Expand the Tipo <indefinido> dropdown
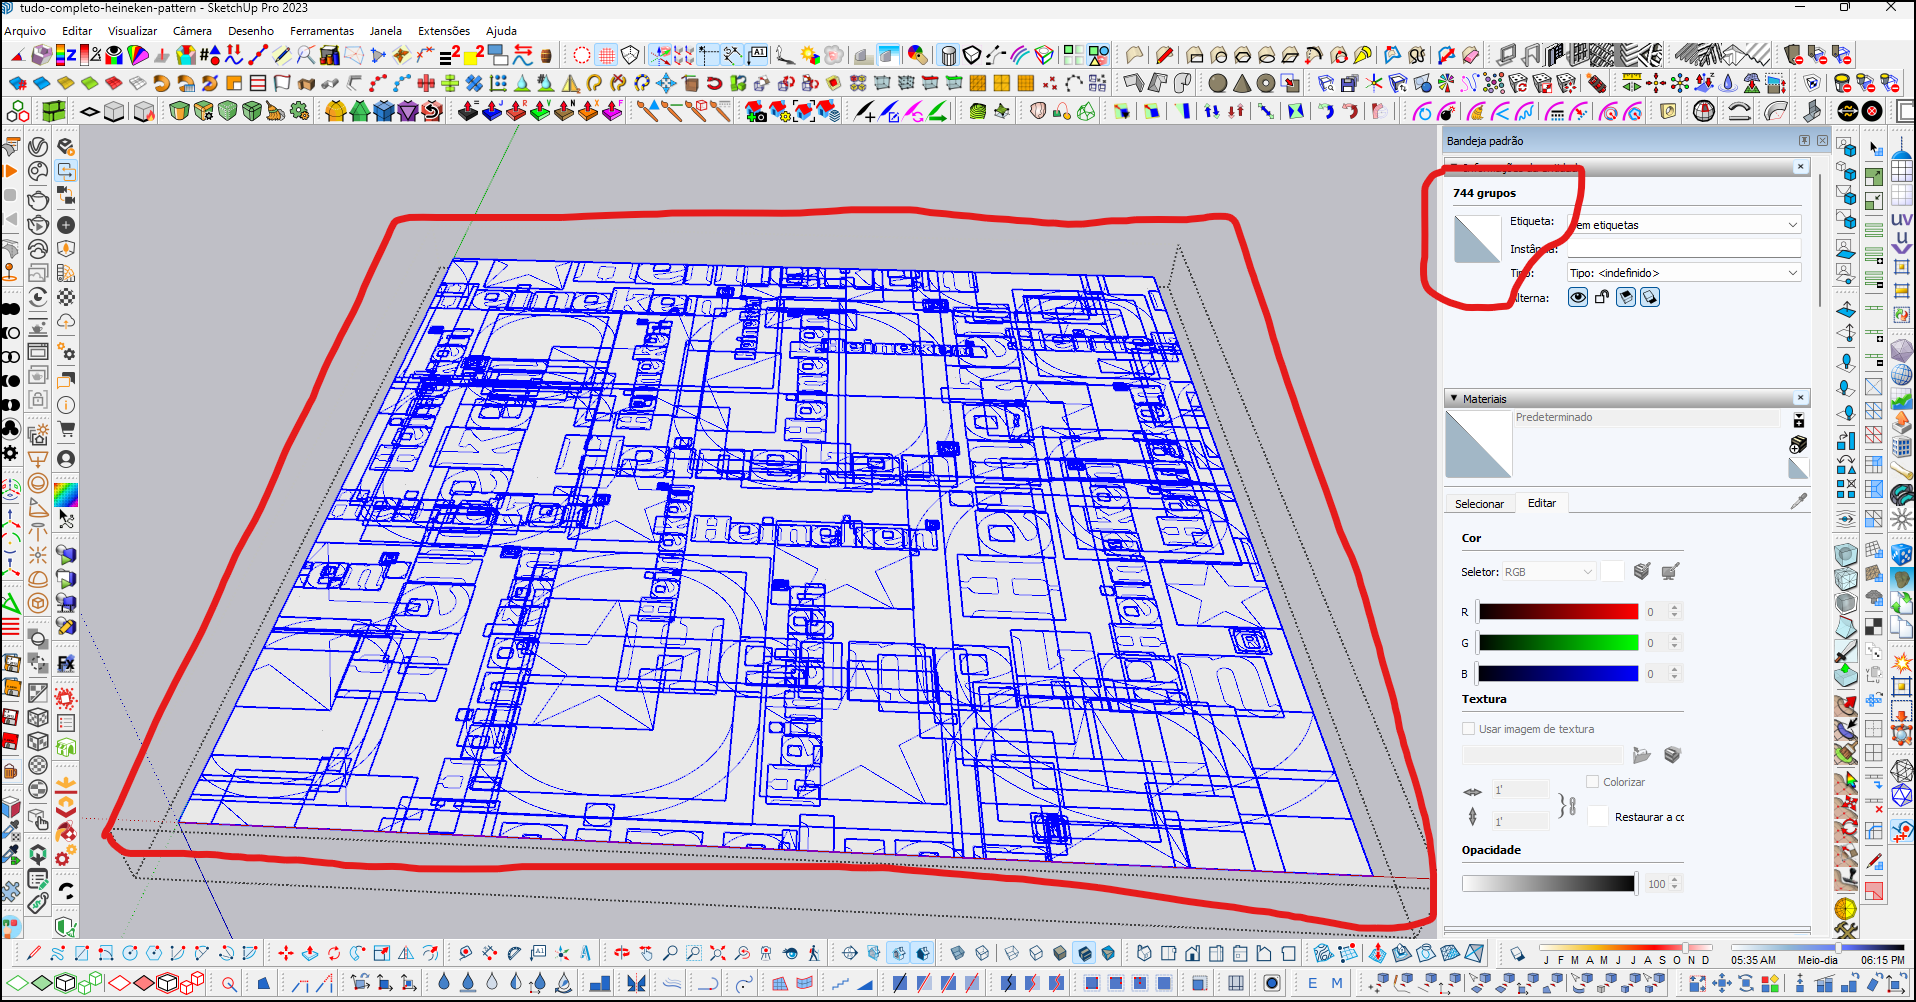 point(1792,273)
